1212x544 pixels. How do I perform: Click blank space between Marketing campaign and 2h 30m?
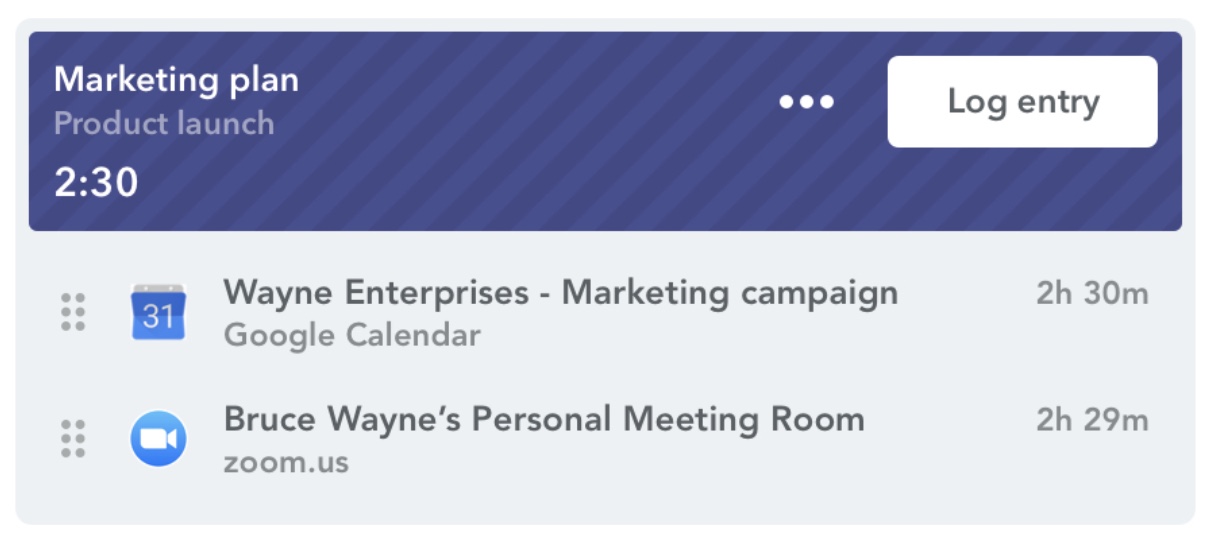click(965, 294)
